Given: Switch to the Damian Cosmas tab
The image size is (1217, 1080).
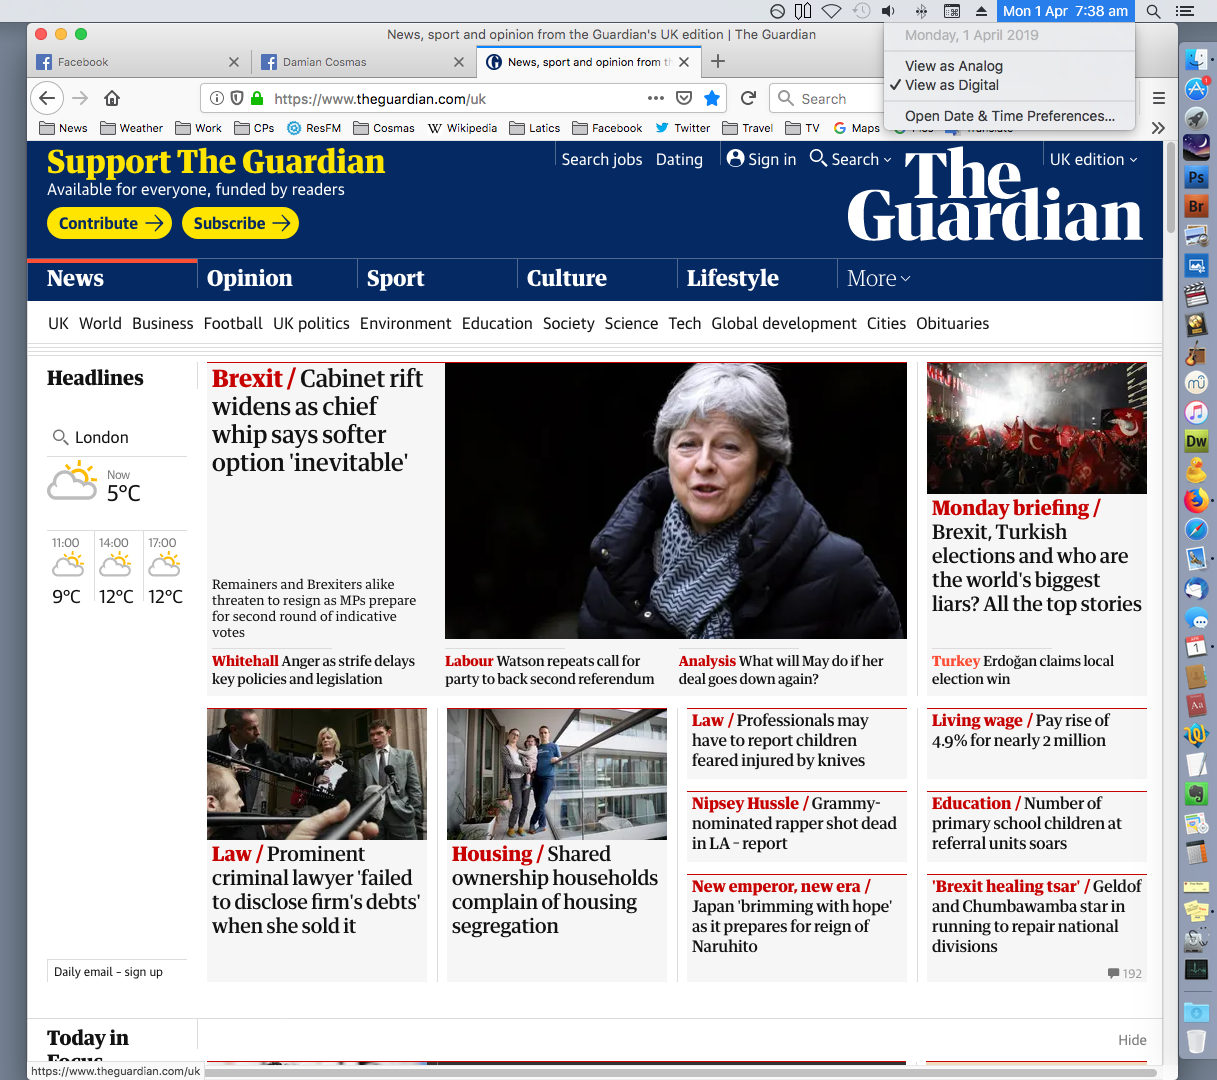Looking at the screenshot, I should tap(360, 62).
